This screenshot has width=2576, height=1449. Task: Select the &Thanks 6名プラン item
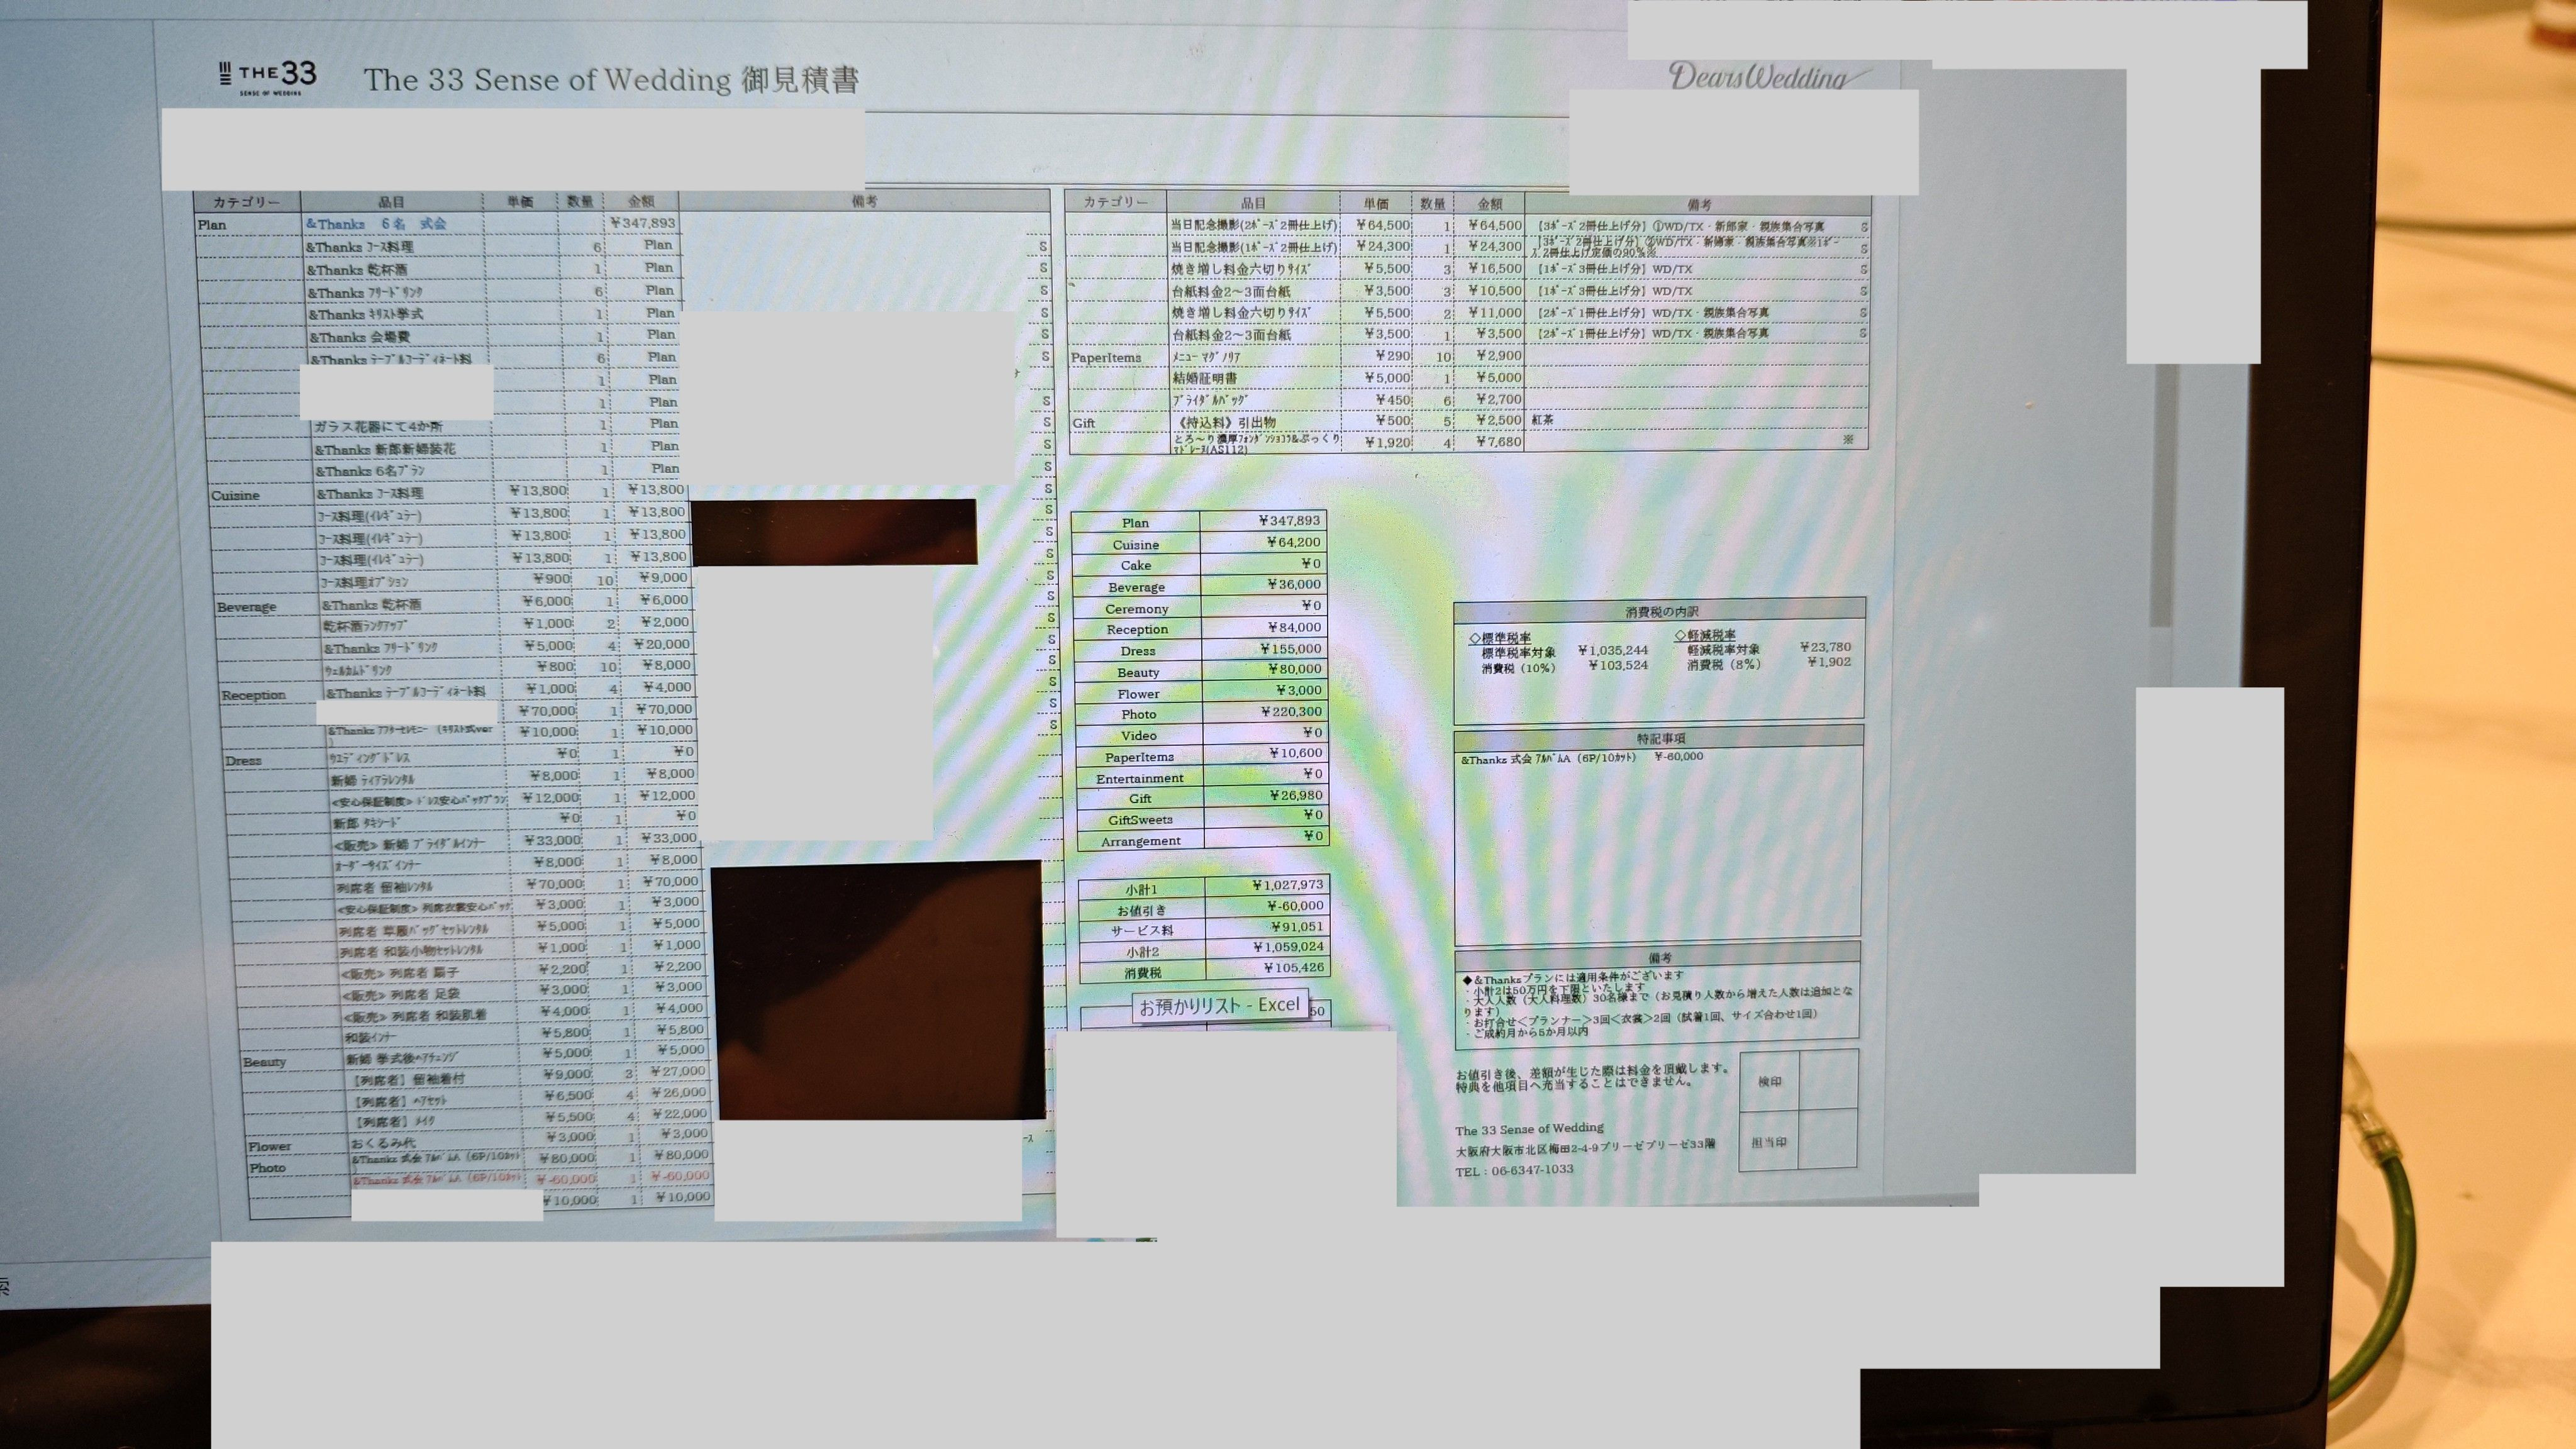tap(370, 471)
